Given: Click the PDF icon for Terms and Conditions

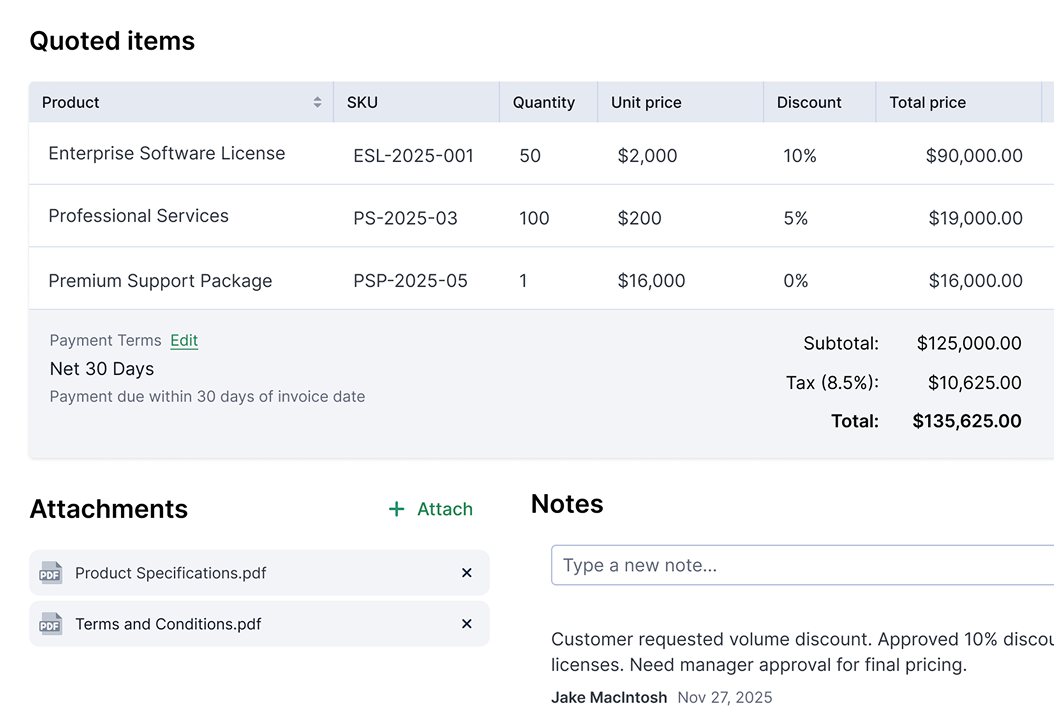Looking at the screenshot, I should tap(50, 624).
